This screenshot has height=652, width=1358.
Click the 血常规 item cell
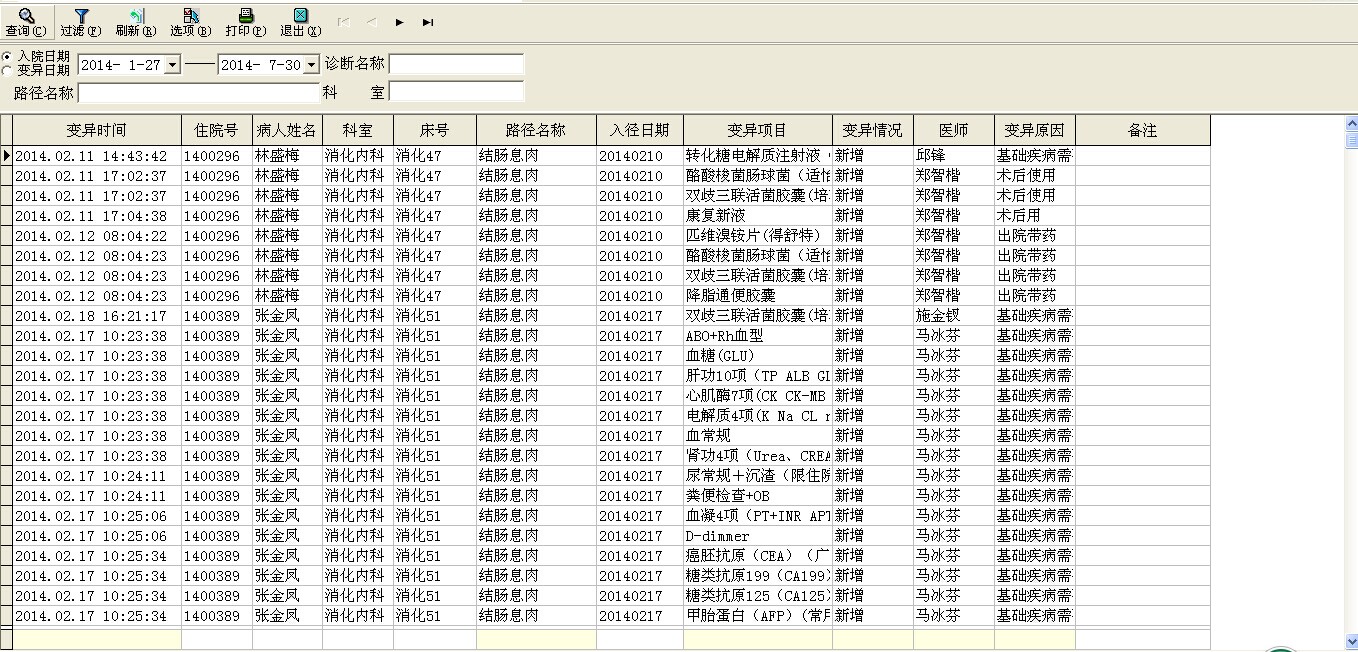(758, 436)
